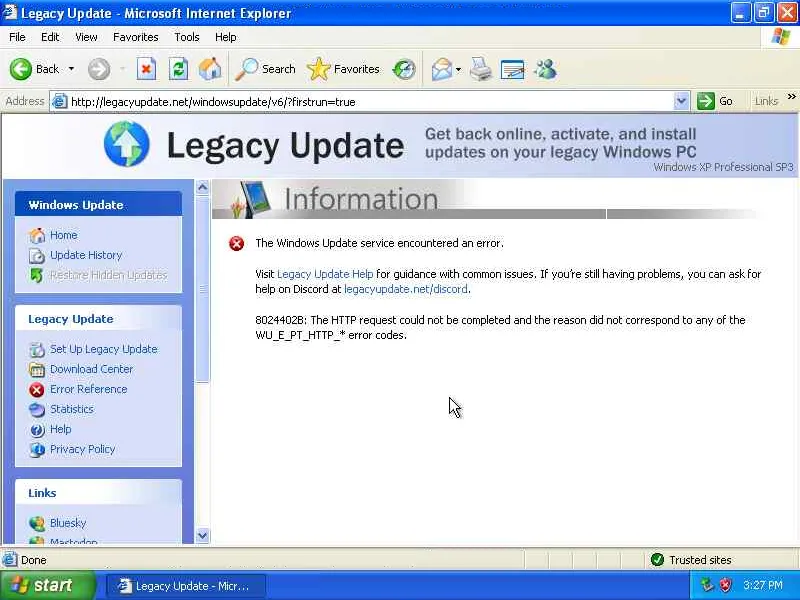Image resolution: width=800 pixels, height=600 pixels.
Task: Click the Trusted sites status bar zone
Action: pyautogui.click(x=691, y=560)
